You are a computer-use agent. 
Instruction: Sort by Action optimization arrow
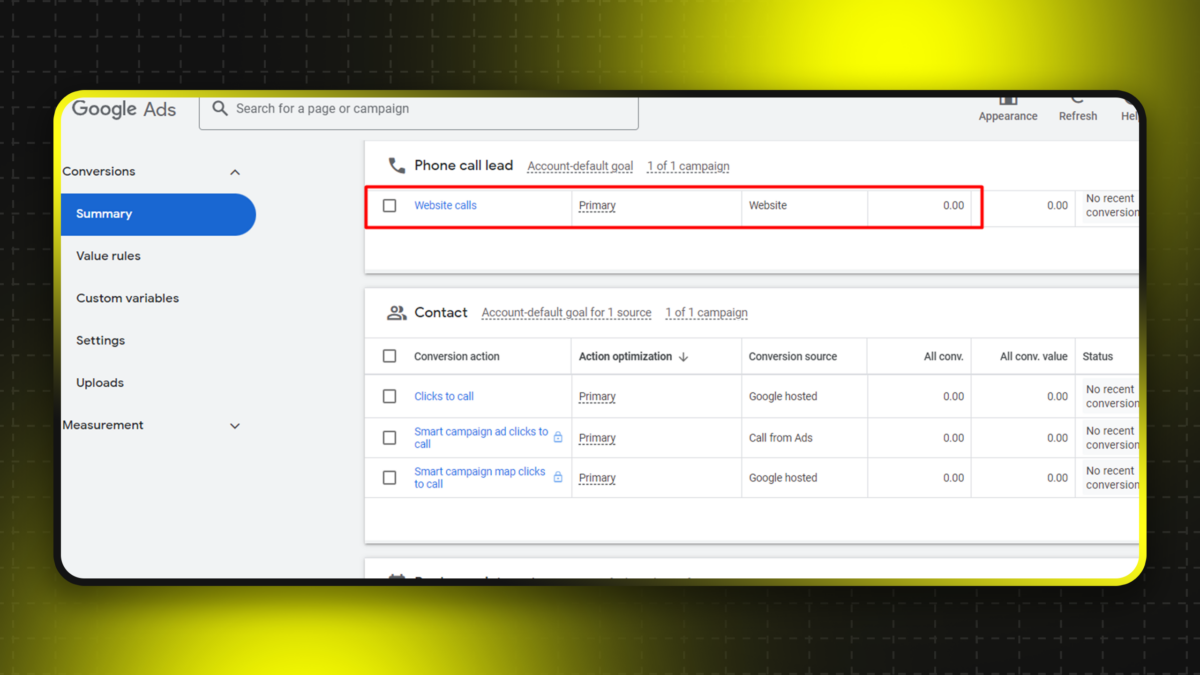[x=683, y=357]
